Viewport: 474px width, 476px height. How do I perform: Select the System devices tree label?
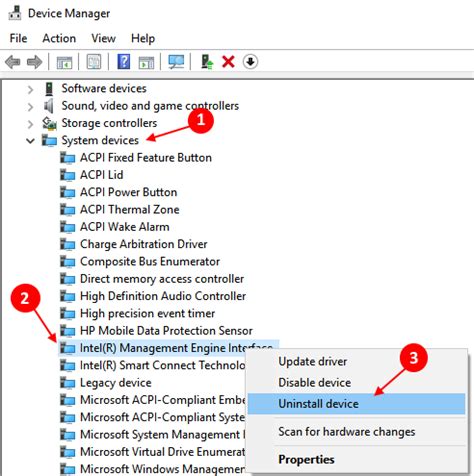[x=100, y=141]
